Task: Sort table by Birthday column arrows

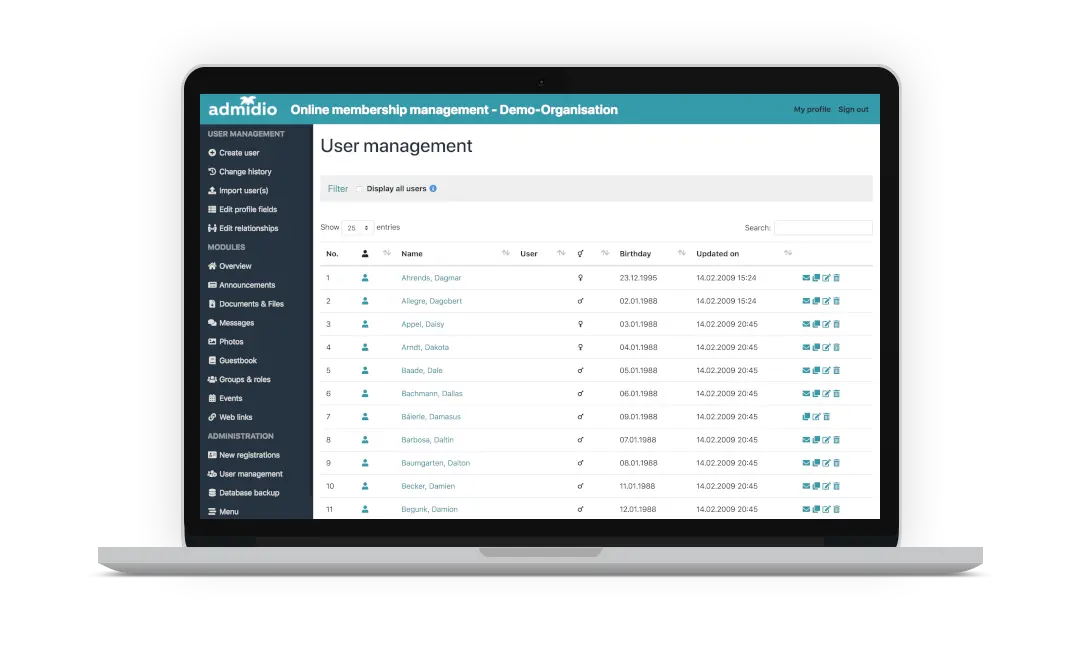Action: click(681, 254)
